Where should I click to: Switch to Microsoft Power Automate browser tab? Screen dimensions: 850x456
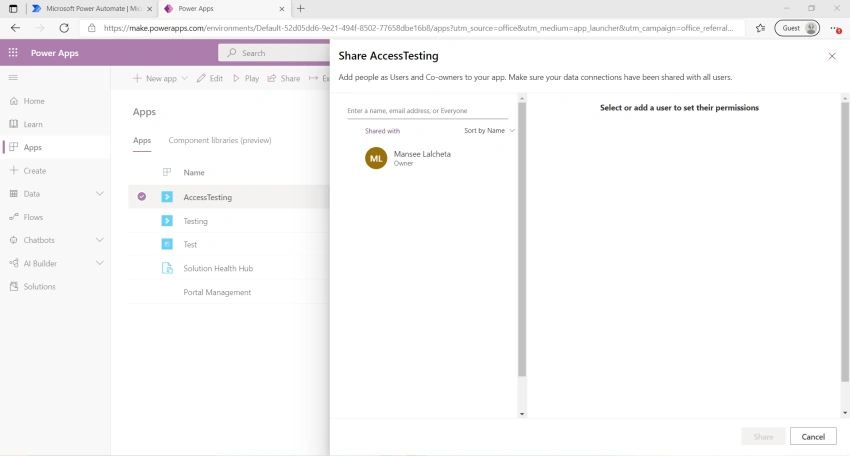pos(91,9)
